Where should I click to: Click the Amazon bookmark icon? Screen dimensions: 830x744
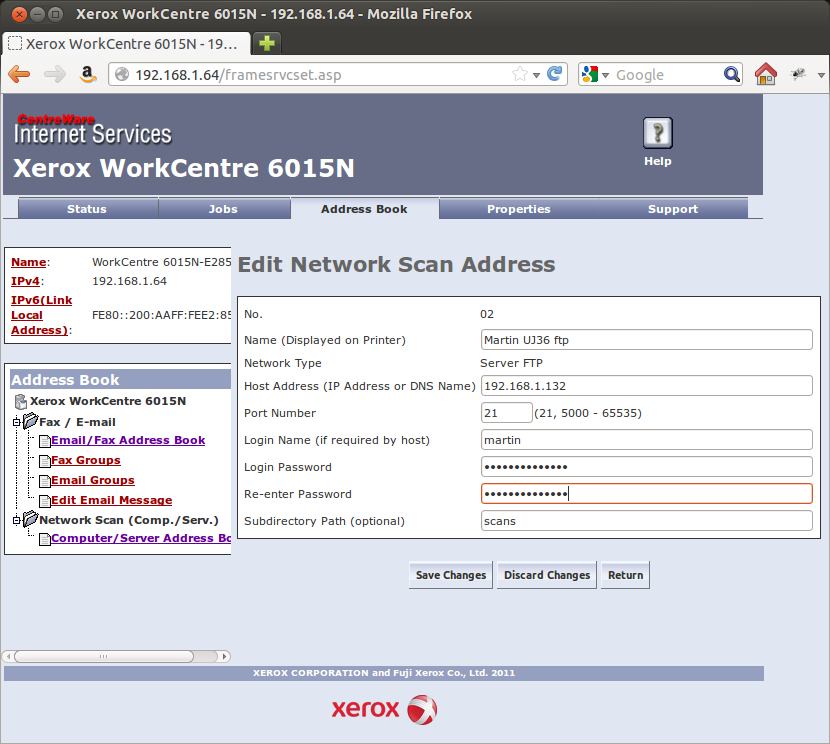pyautogui.click(x=87, y=74)
